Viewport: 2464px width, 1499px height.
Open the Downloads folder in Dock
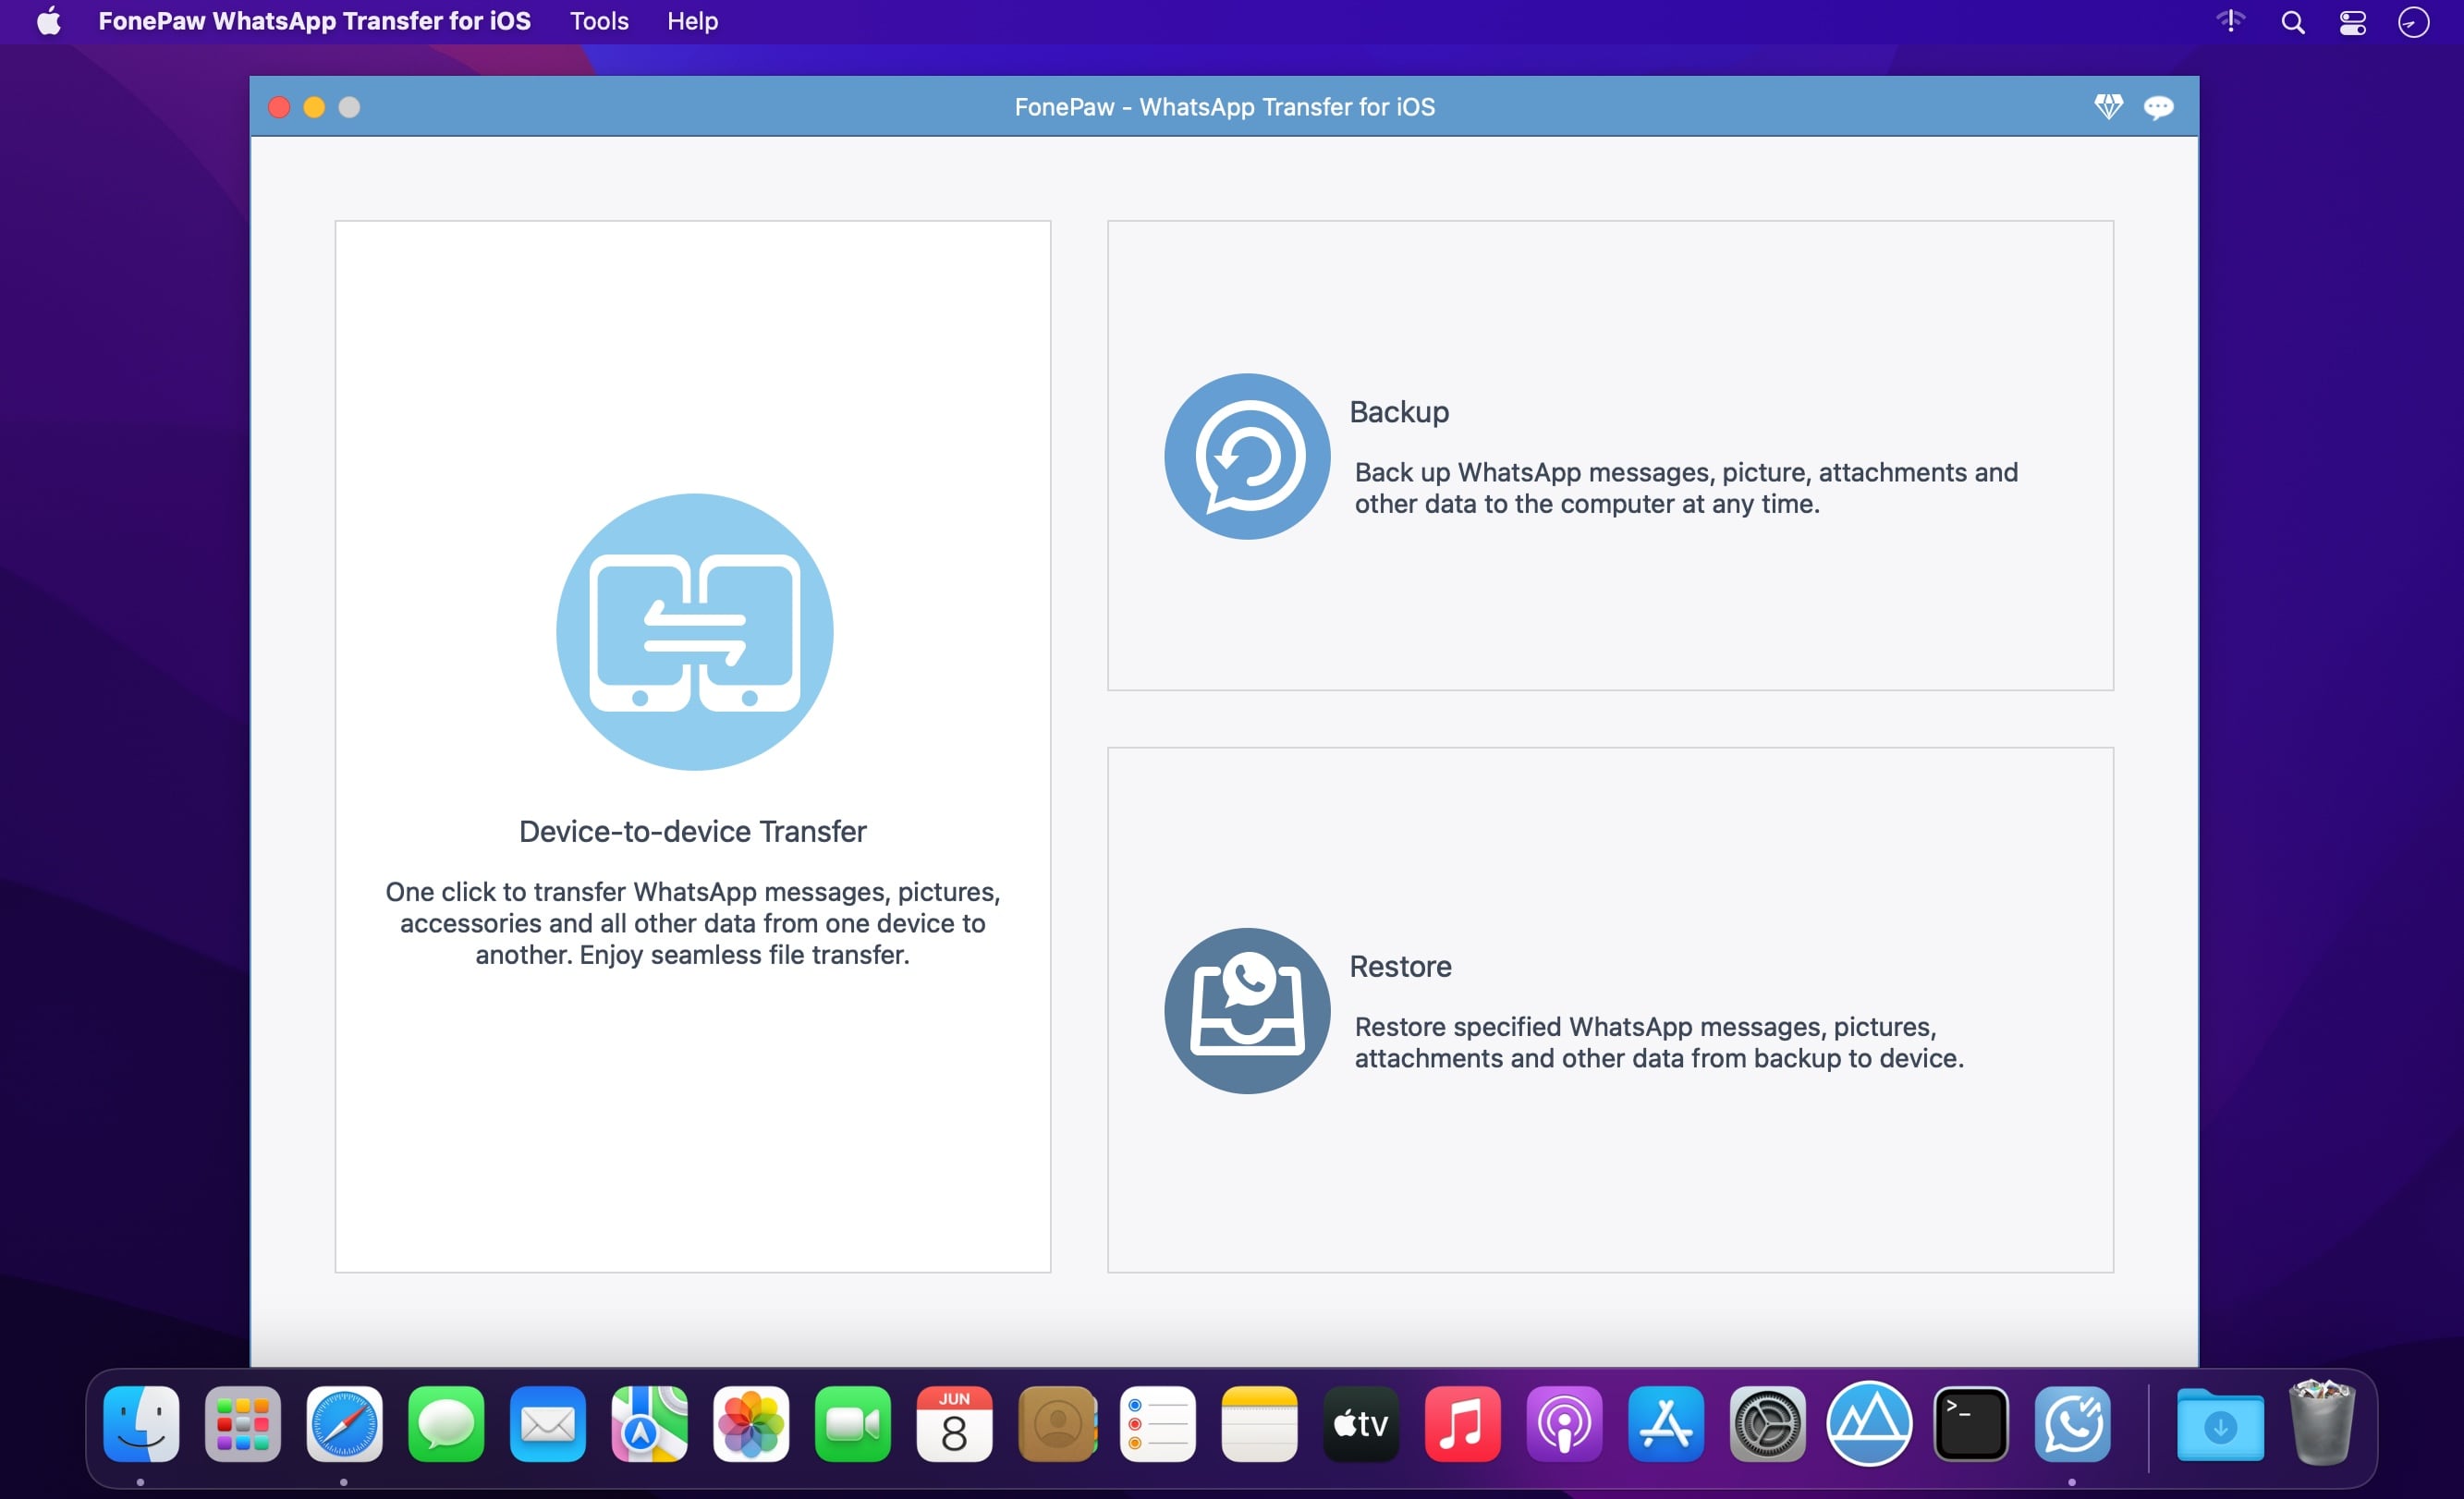(x=2220, y=1424)
